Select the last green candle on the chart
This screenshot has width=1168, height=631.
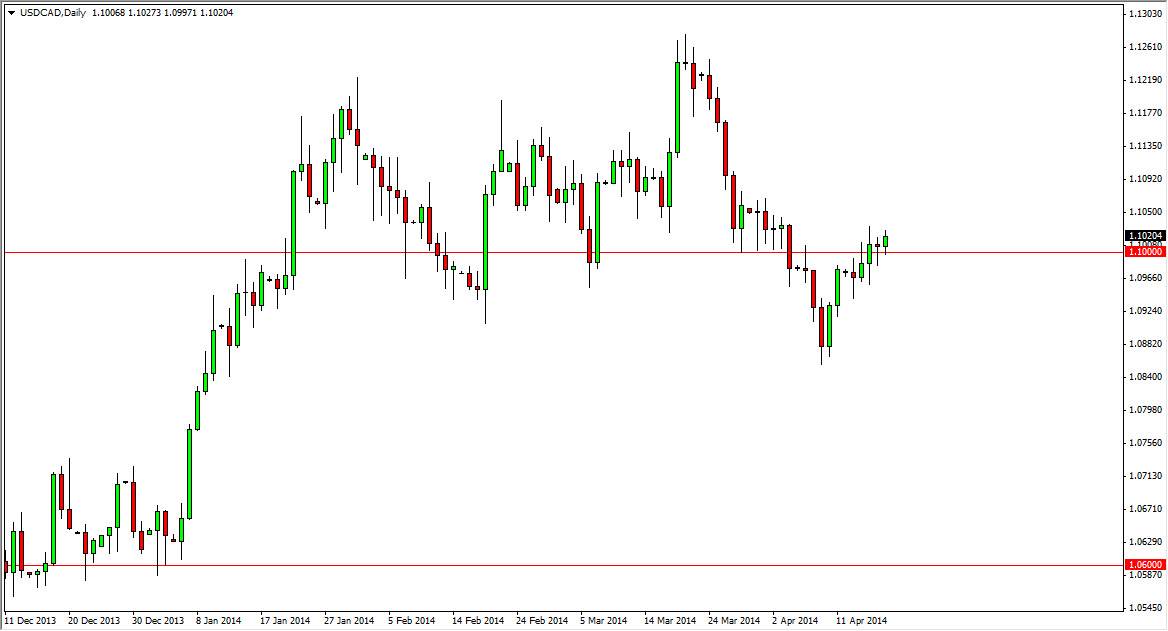click(885, 240)
